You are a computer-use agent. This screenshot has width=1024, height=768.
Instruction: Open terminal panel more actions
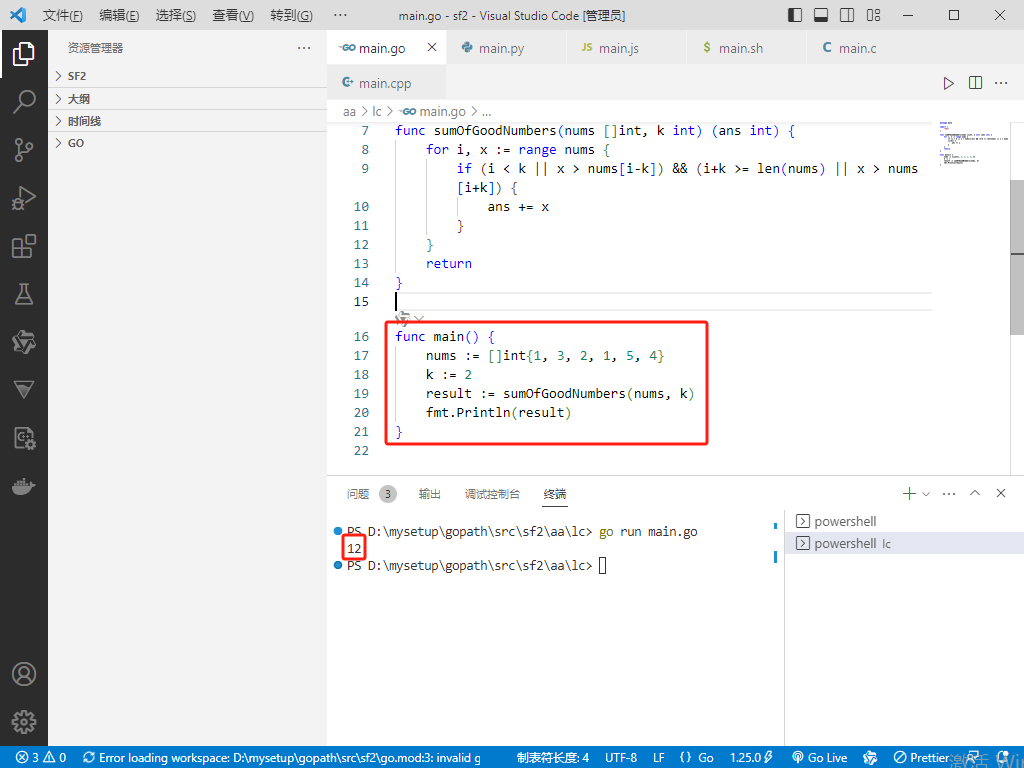949,494
